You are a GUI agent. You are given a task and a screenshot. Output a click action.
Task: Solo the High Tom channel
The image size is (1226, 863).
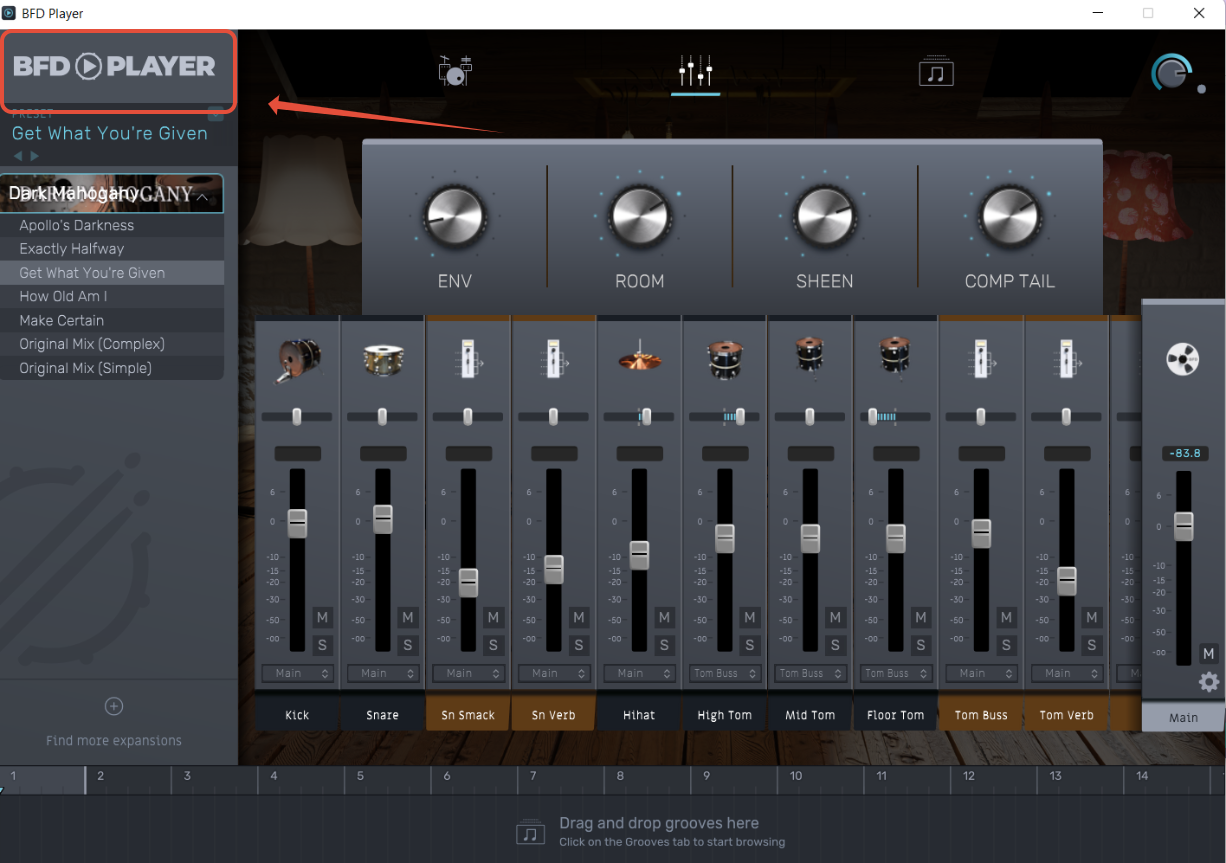tap(750, 645)
